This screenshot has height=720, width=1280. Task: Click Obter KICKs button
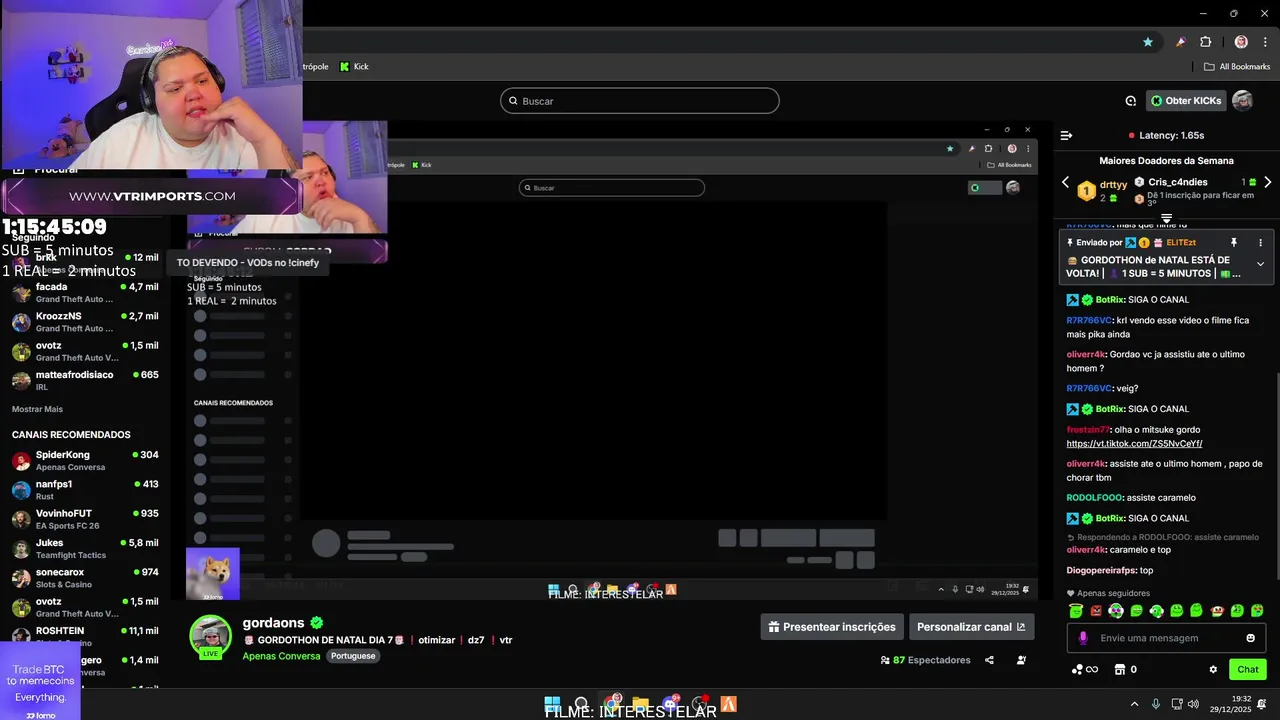tap(1186, 101)
